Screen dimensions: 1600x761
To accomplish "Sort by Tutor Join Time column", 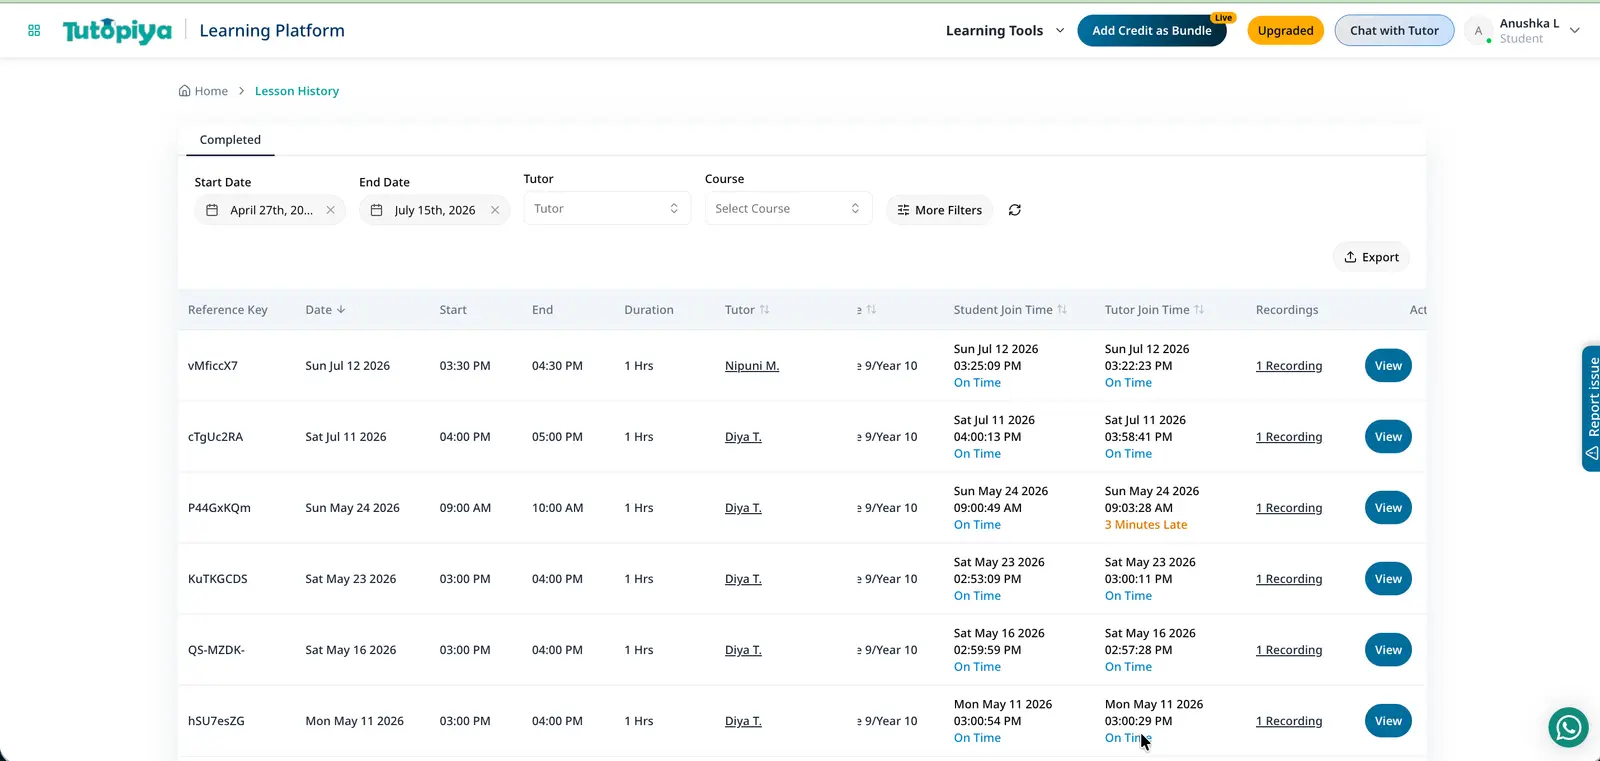I will (1199, 310).
